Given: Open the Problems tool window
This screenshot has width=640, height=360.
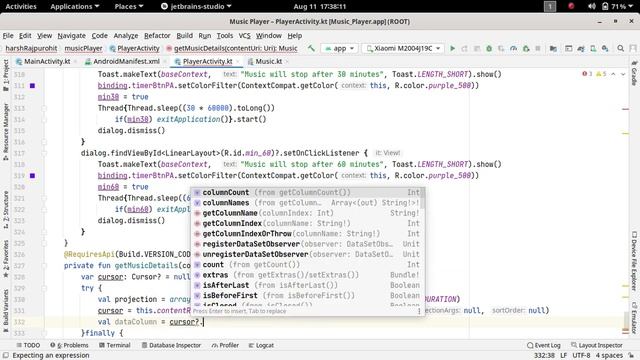Looking at the screenshot, I should point(69,345).
